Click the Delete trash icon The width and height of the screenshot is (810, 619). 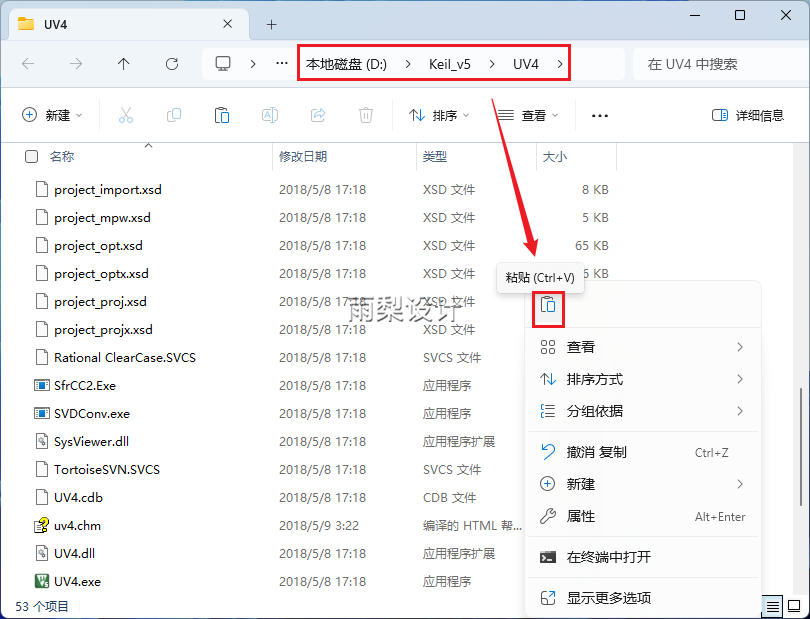click(x=366, y=115)
